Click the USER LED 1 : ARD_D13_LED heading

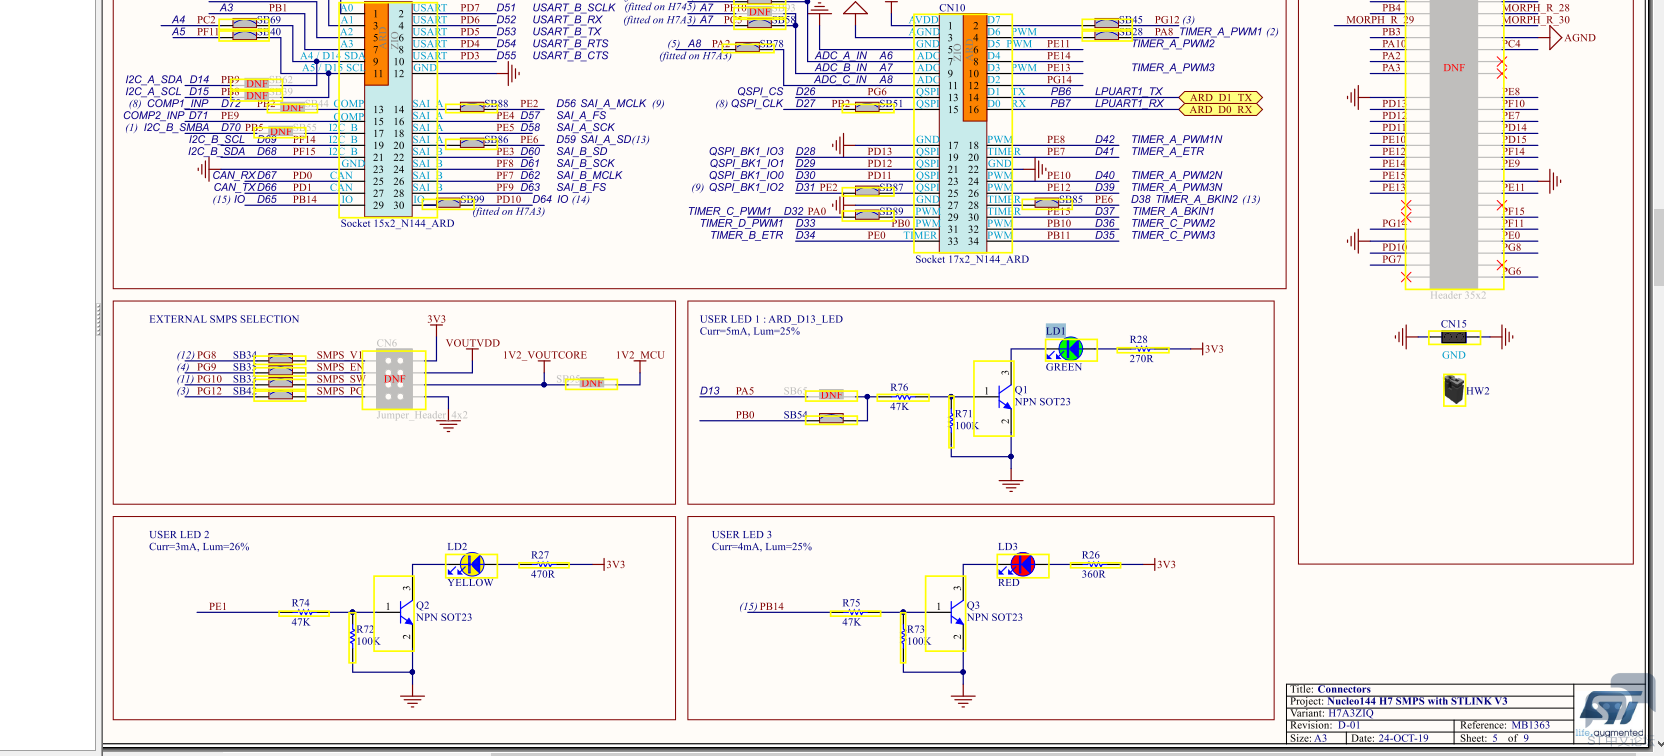coord(771,319)
